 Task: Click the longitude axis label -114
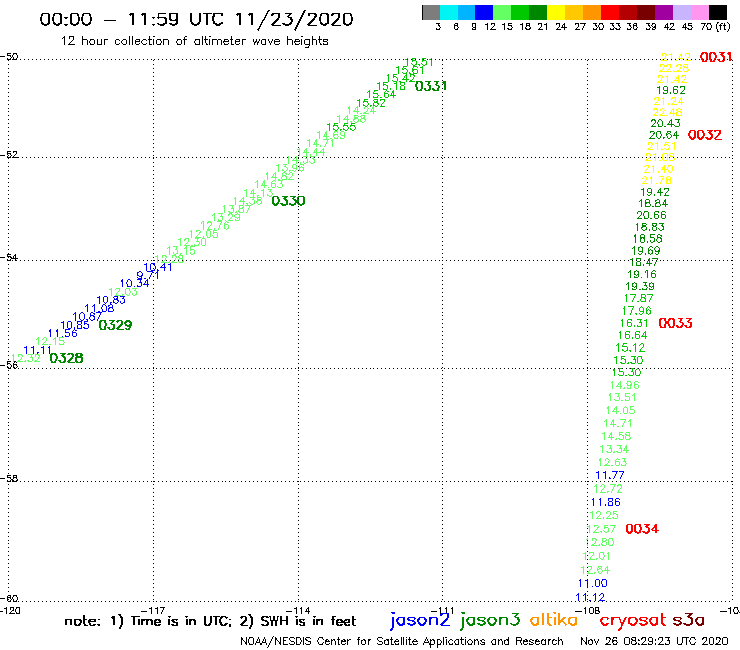click(298, 610)
